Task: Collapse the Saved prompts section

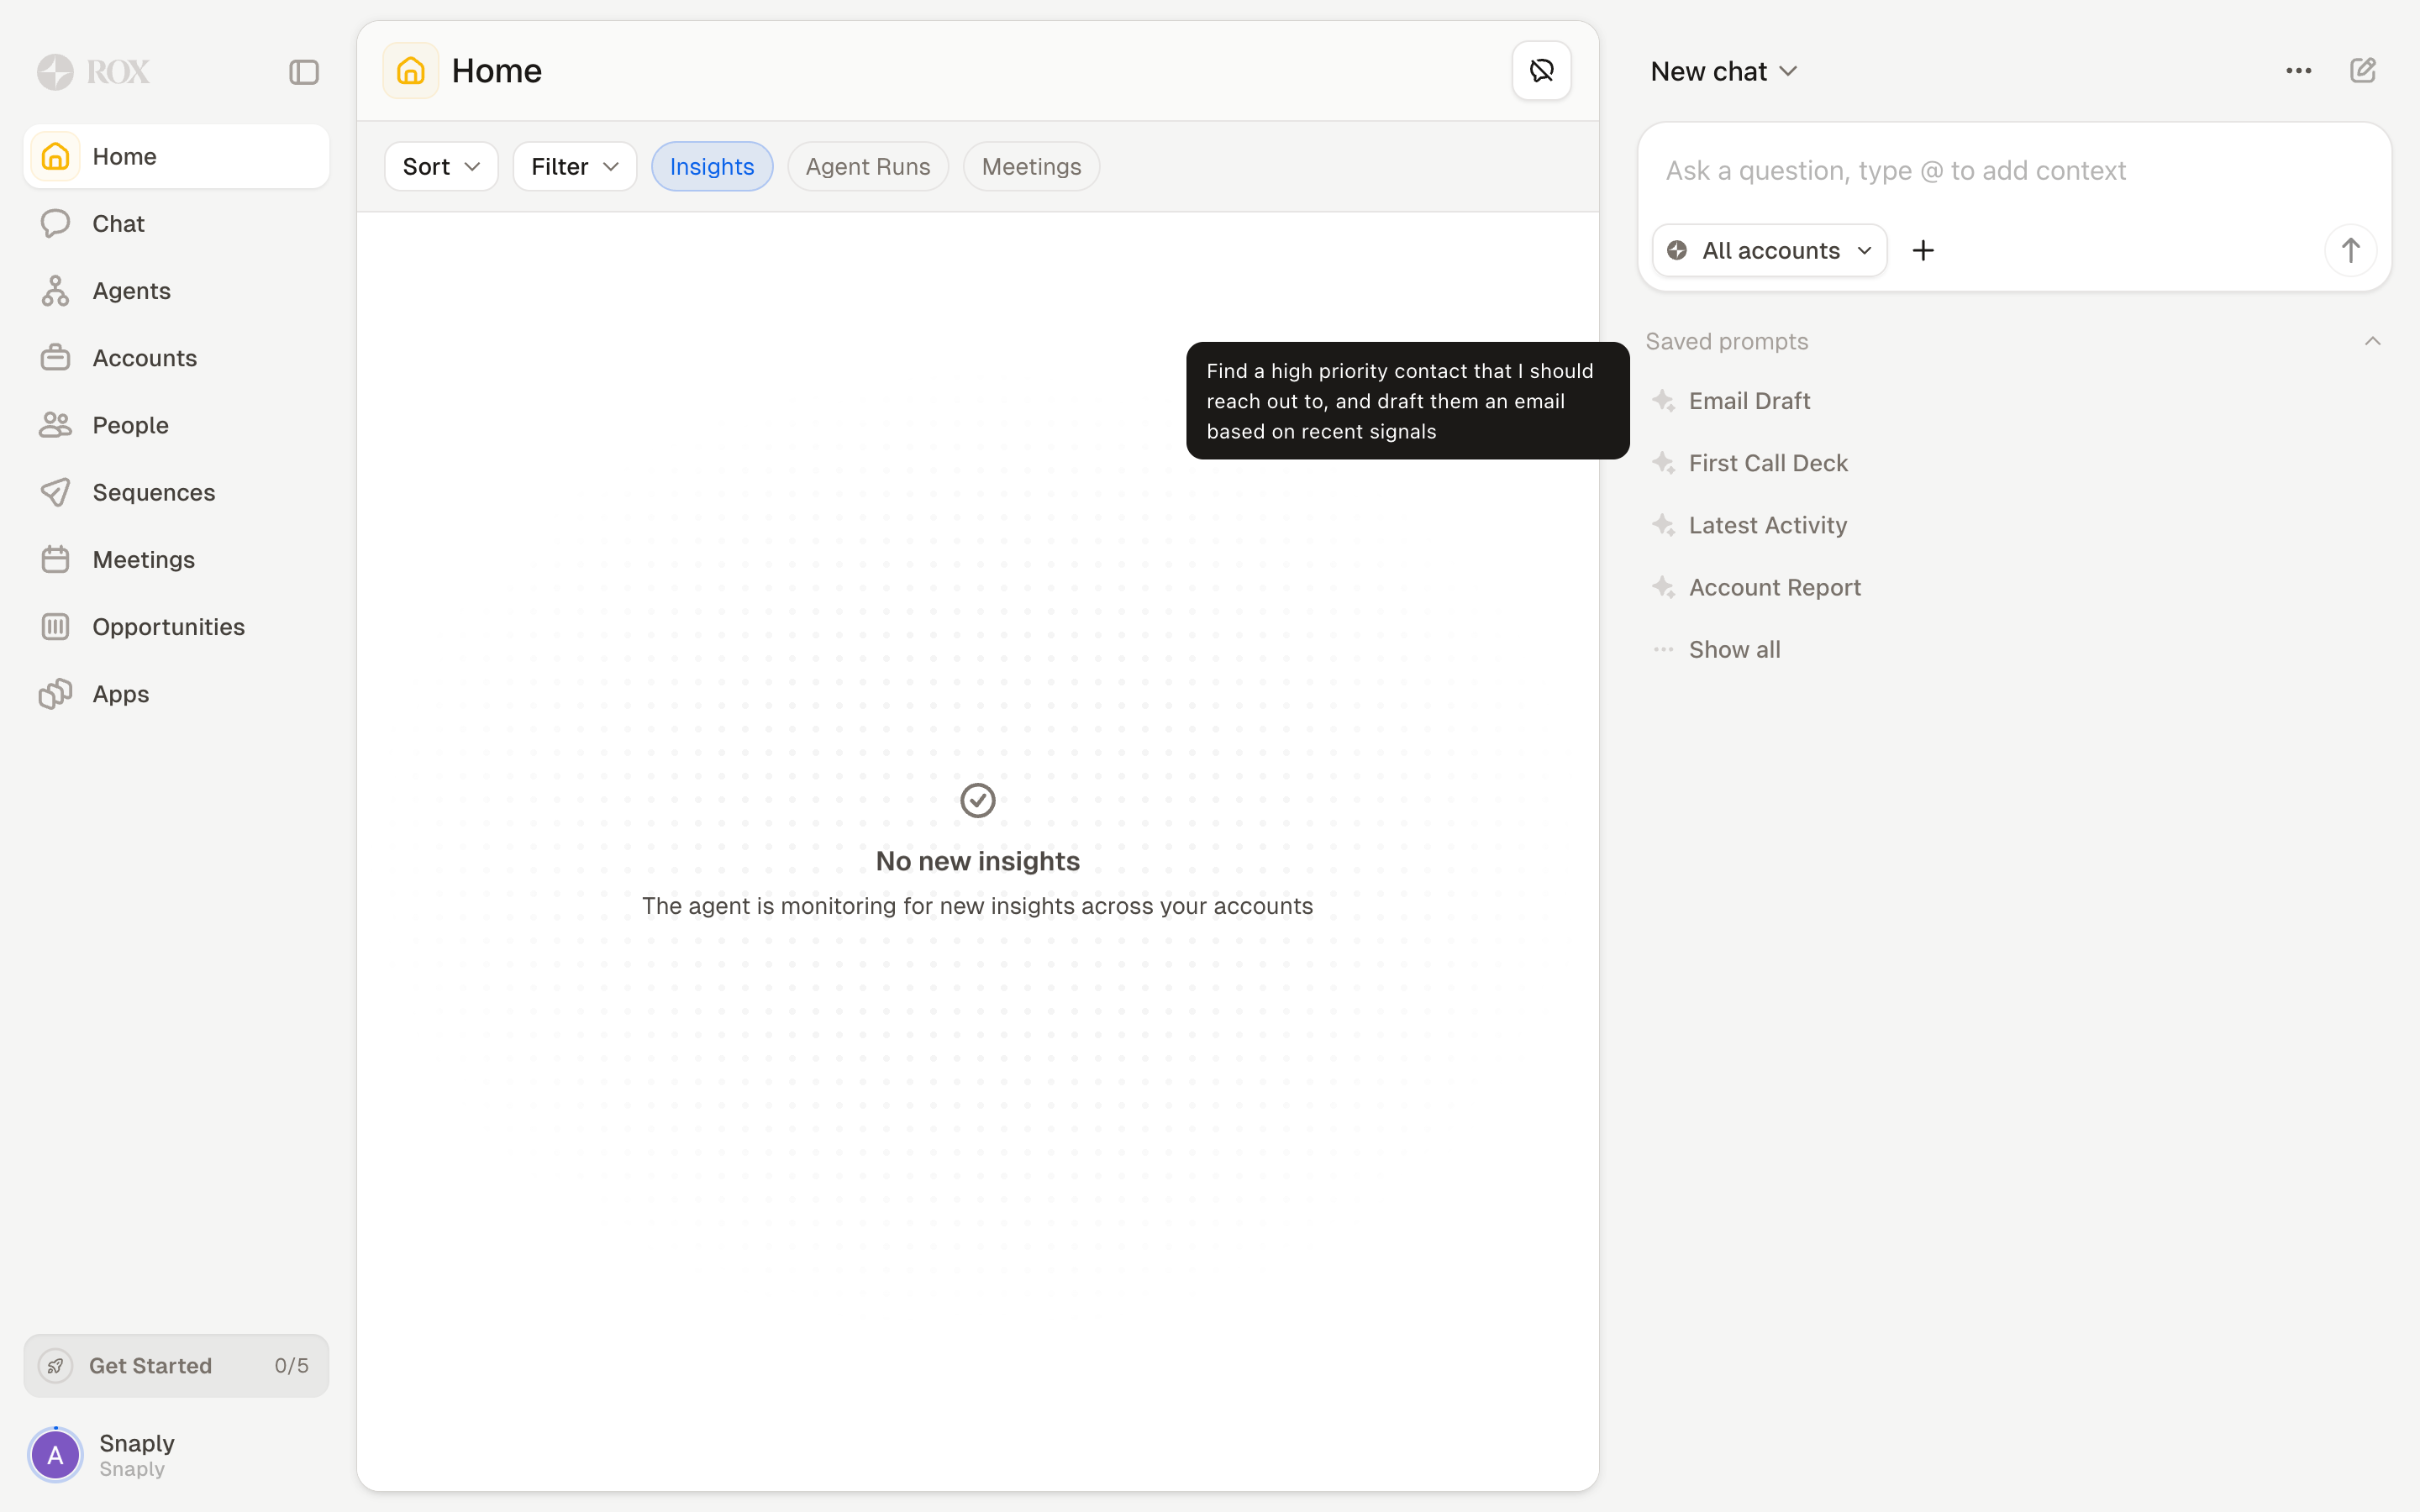Action: 2372,342
